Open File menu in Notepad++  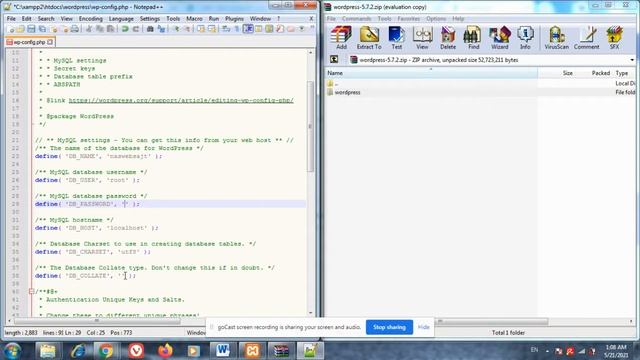click(x=11, y=19)
